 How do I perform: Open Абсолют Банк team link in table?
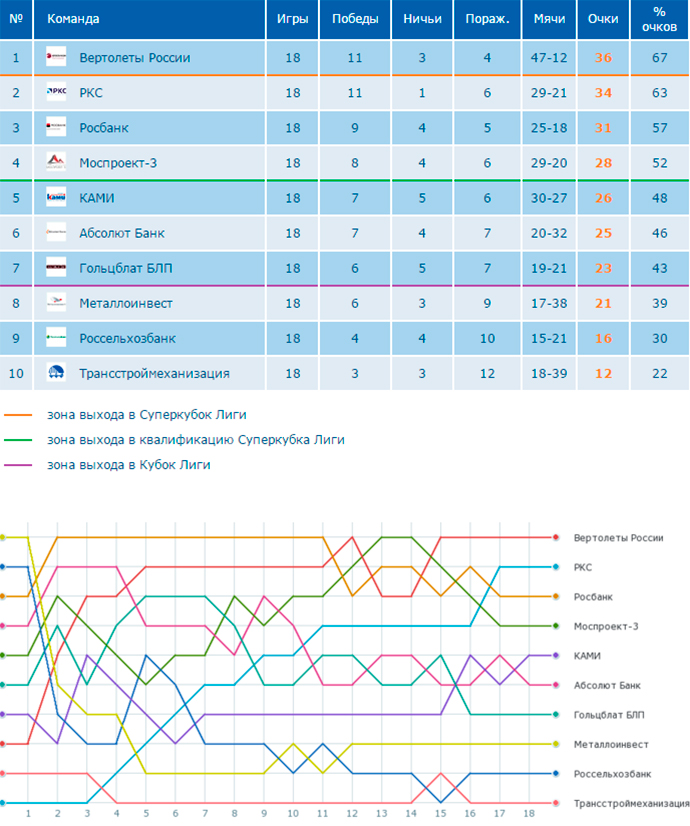tap(122, 233)
